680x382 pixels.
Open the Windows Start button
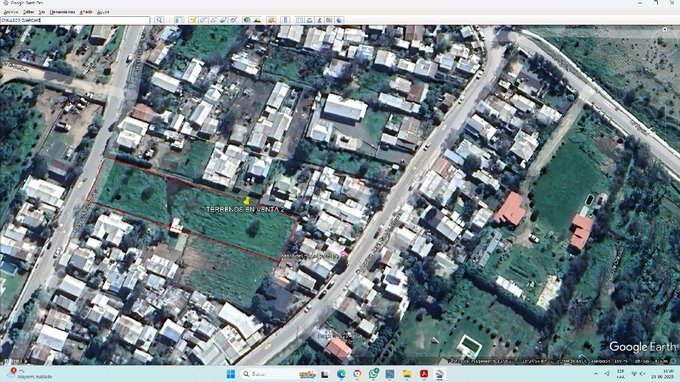pos(231,374)
